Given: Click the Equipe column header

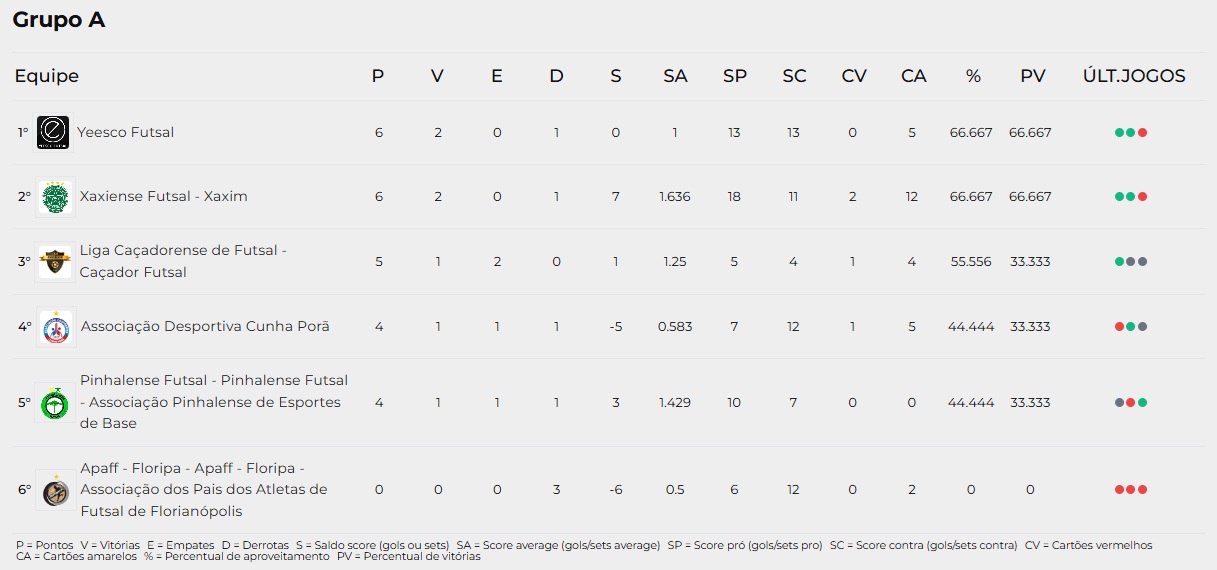Looking at the screenshot, I should pyautogui.click(x=46, y=76).
